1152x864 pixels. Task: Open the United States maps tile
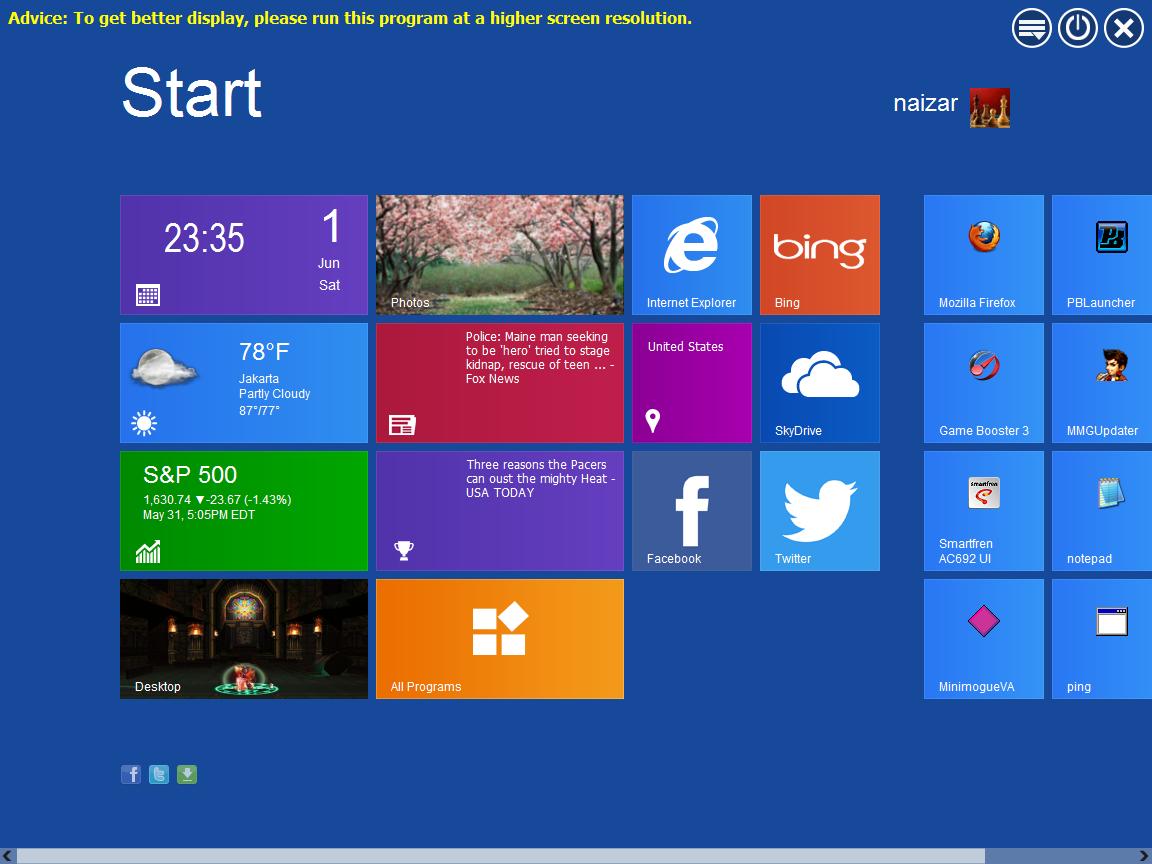[x=691, y=383]
